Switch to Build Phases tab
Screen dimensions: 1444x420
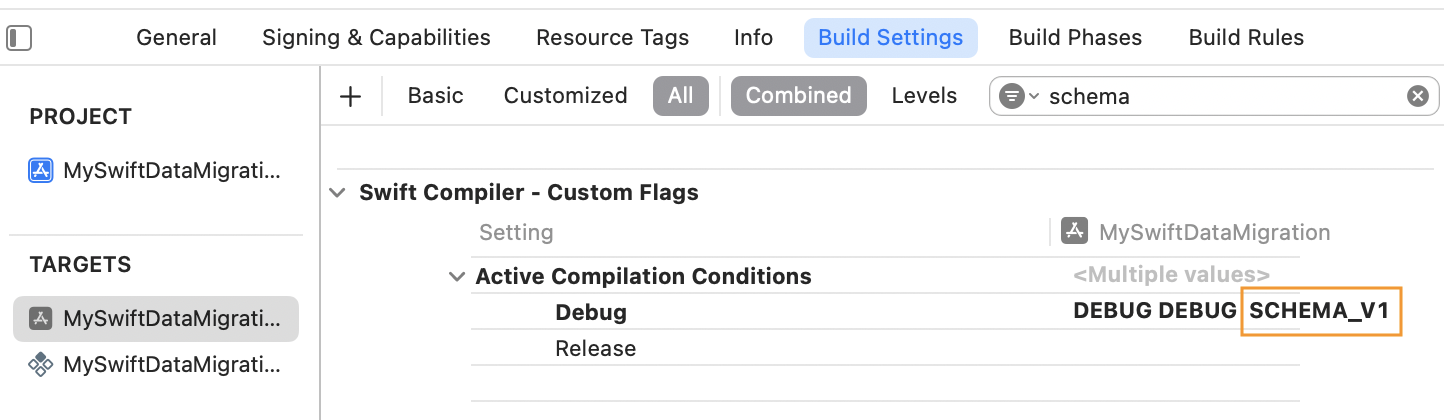(1075, 38)
